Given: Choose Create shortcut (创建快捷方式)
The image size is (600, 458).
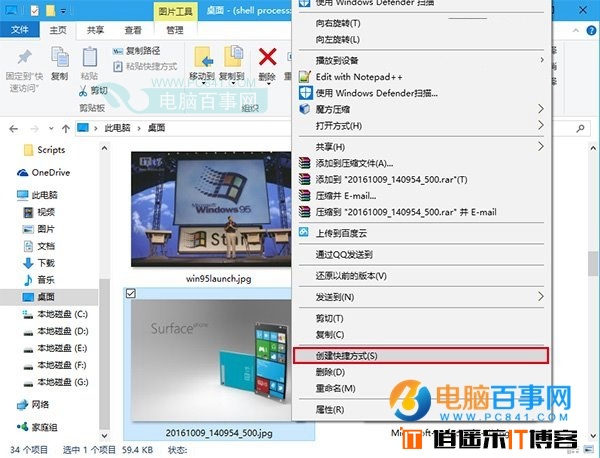Looking at the screenshot, I should coord(421,356).
